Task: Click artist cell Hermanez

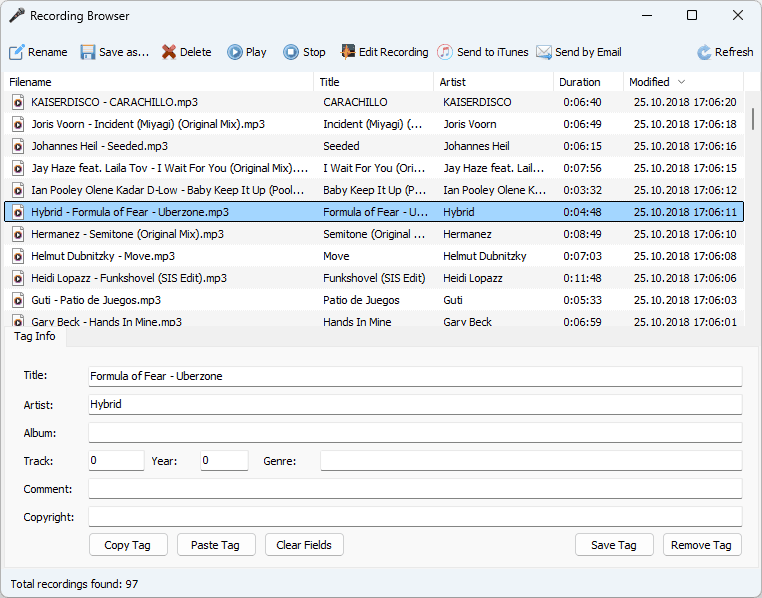Action: tap(468, 234)
